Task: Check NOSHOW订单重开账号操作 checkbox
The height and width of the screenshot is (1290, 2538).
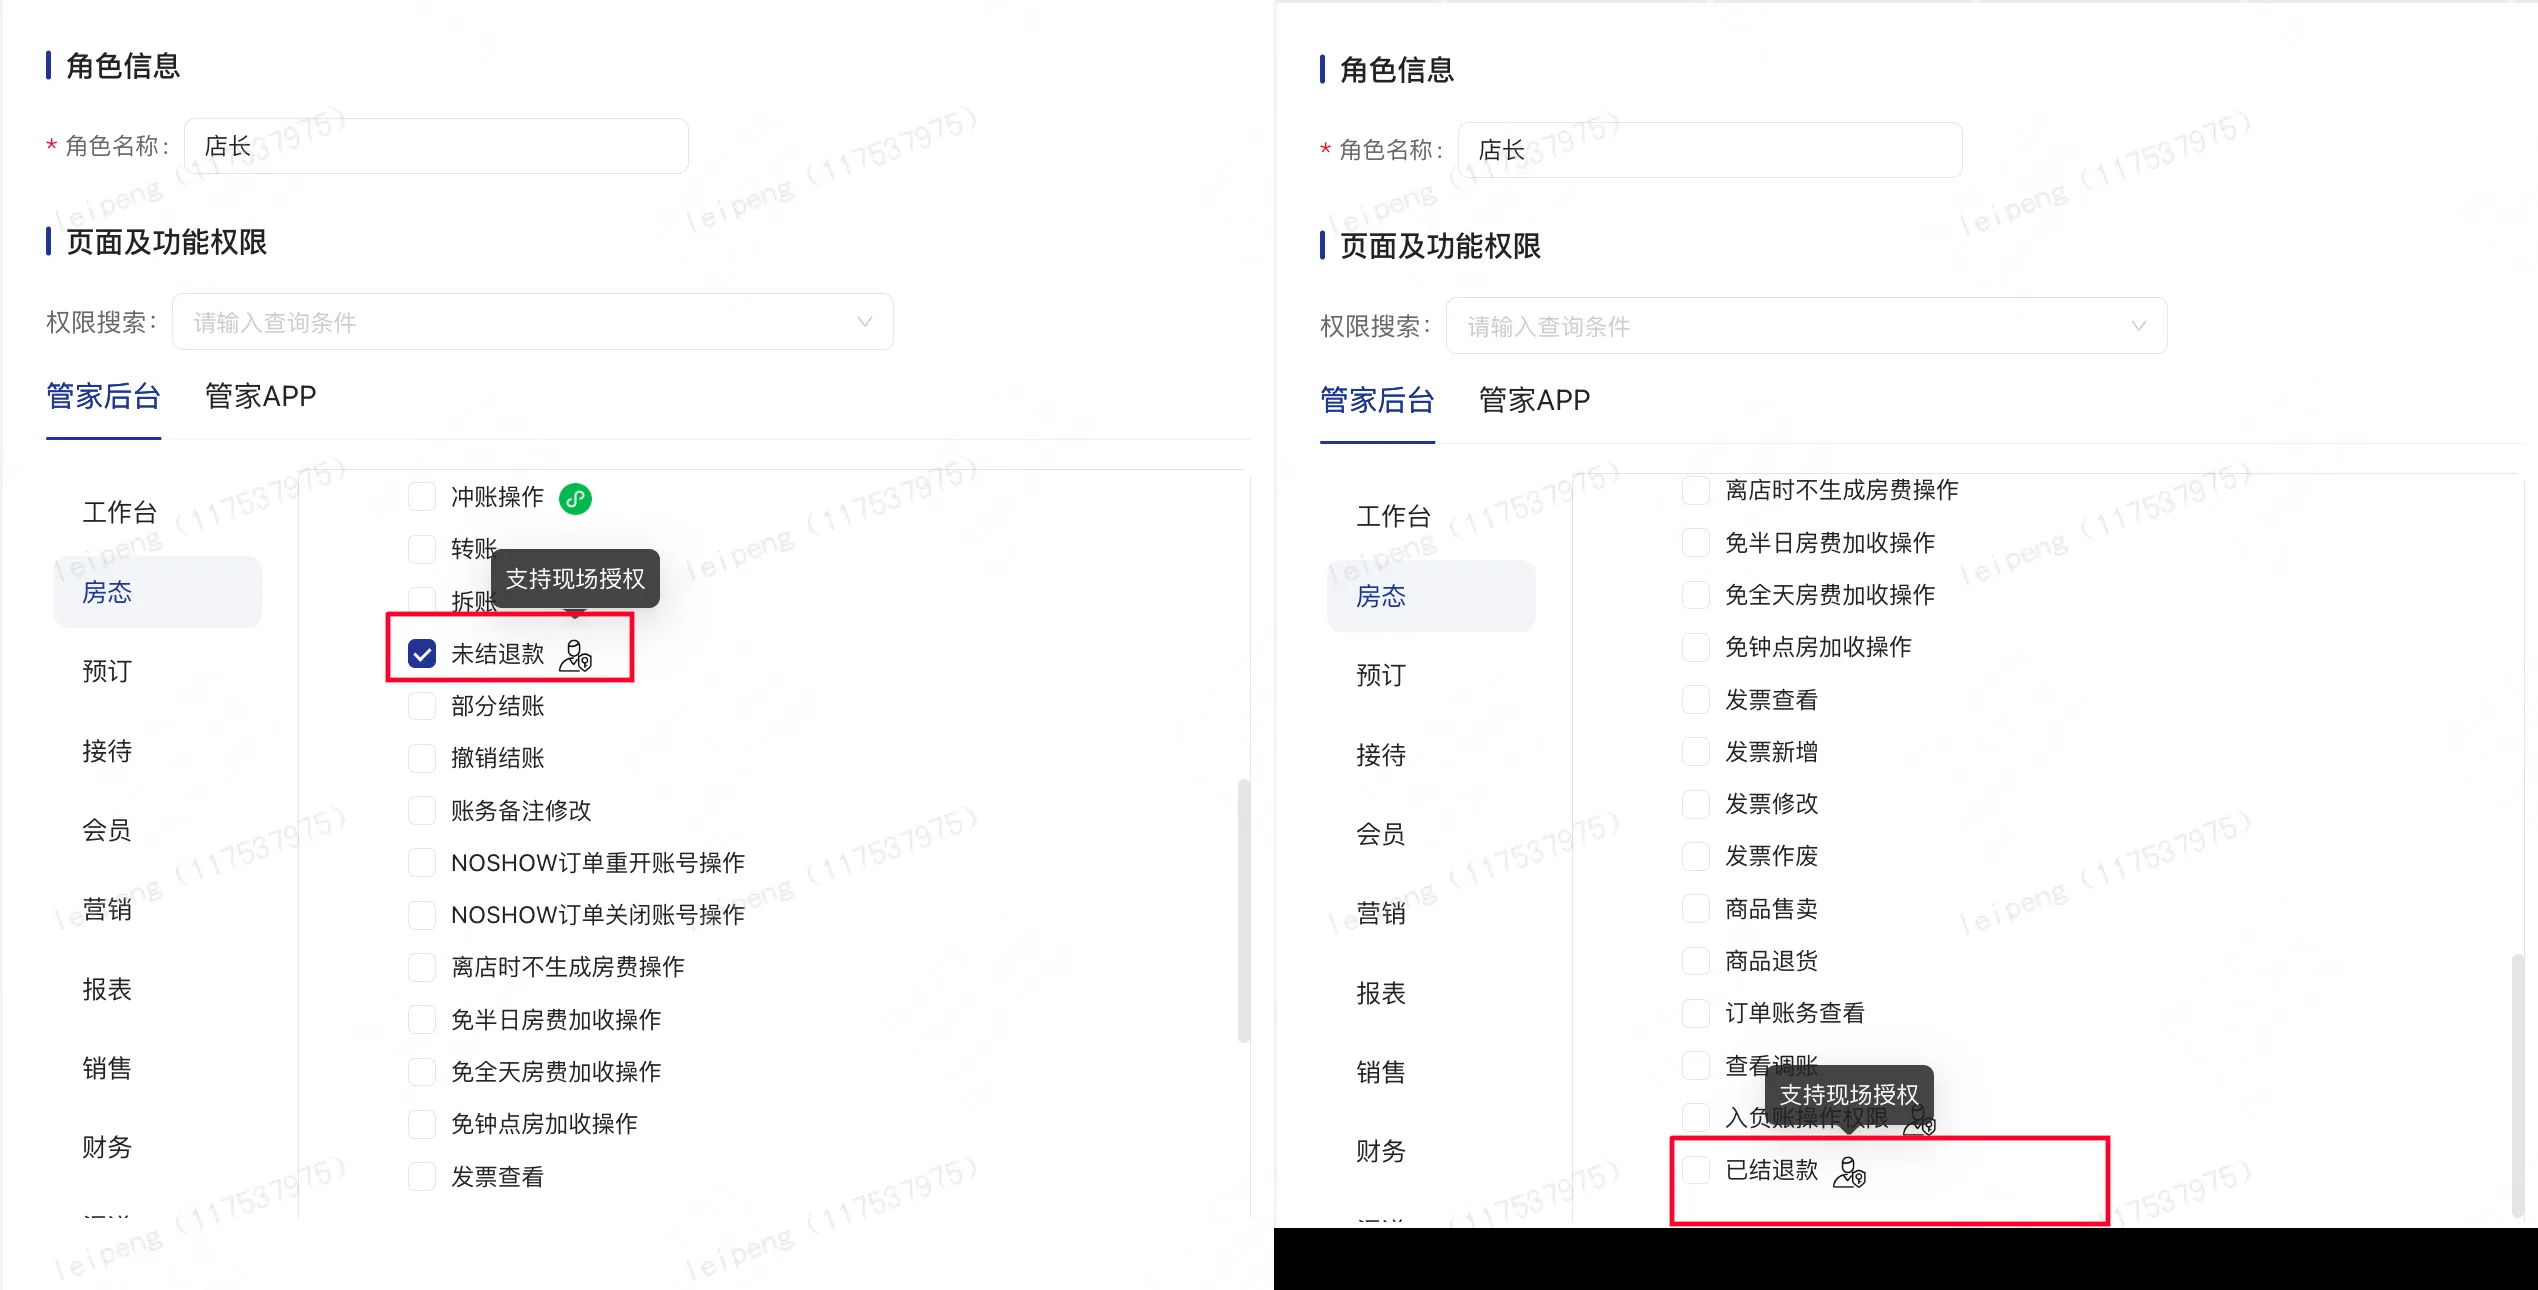Action: click(x=422, y=862)
